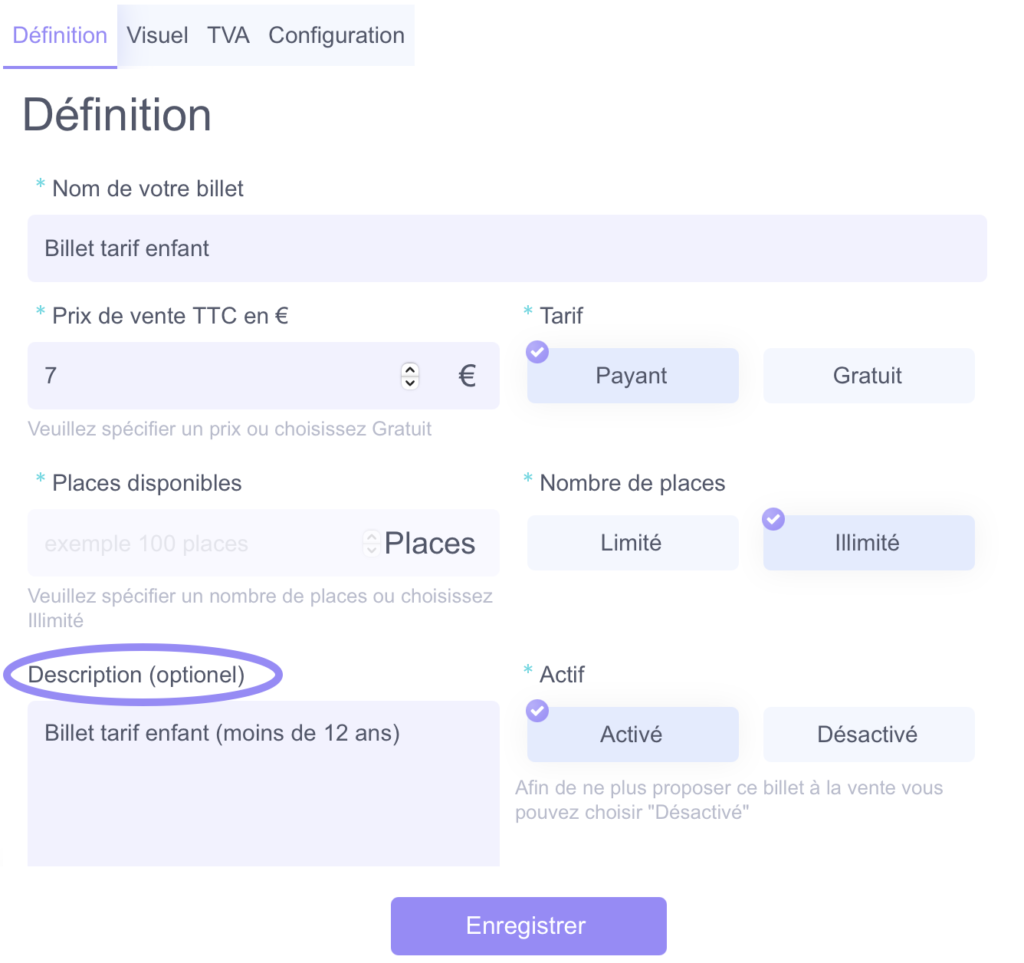Choose Limité number of places
Viewport: 1024px width, 963px height.
coord(633,543)
